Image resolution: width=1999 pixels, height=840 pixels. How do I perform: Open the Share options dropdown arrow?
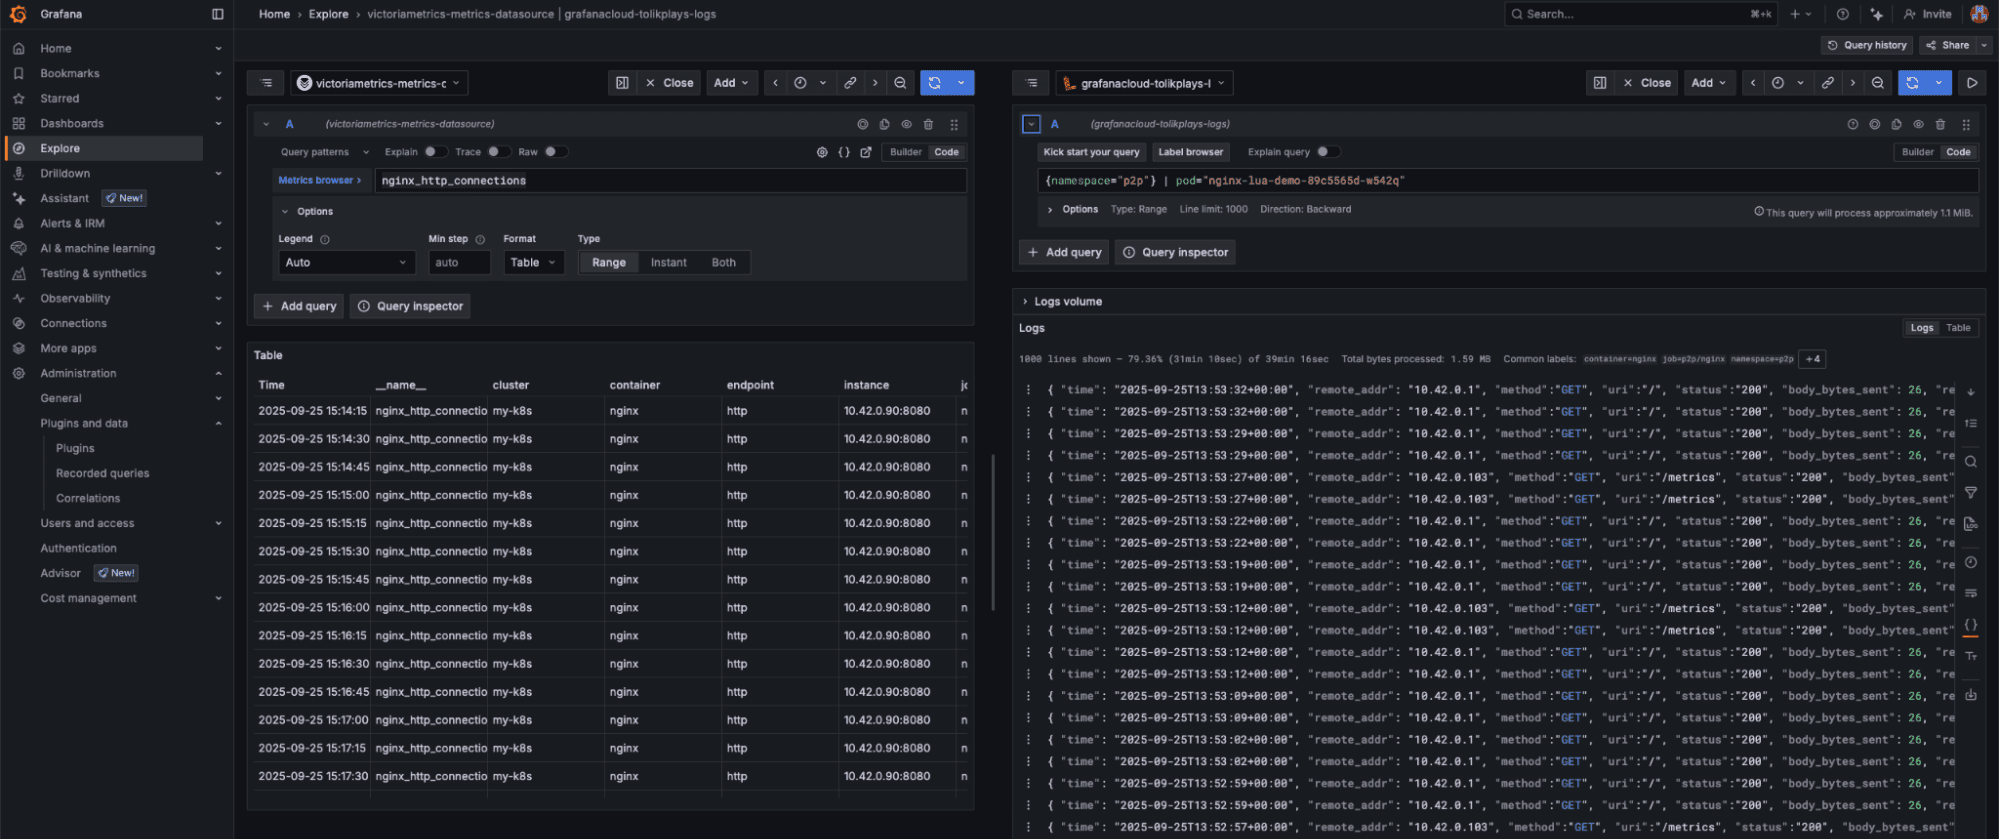(x=1984, y=45)
